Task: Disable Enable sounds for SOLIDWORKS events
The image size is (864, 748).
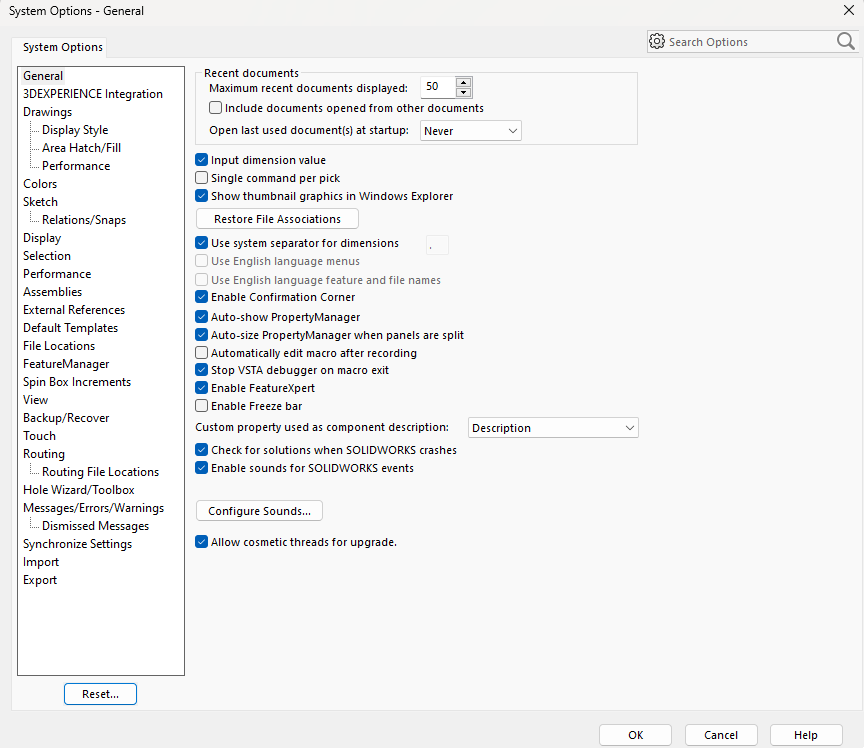Action: click(x=202, y=468)
